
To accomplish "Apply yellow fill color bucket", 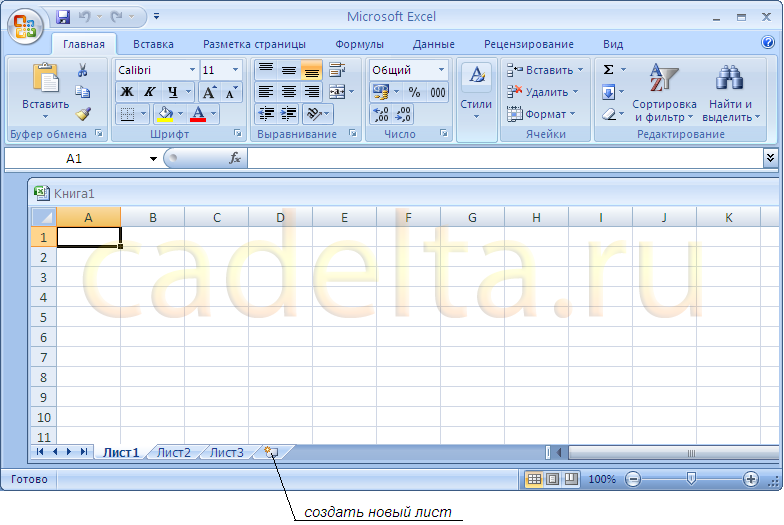I will [165, 114].
